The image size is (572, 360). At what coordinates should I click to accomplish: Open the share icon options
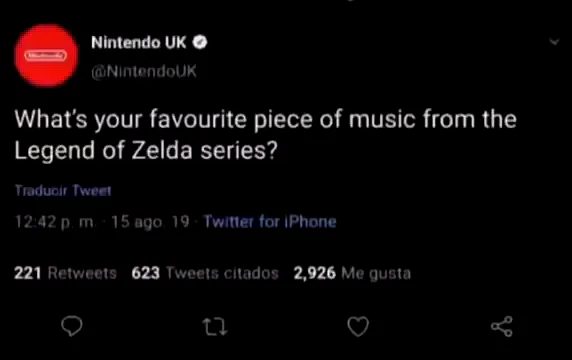tap(502, 326)
